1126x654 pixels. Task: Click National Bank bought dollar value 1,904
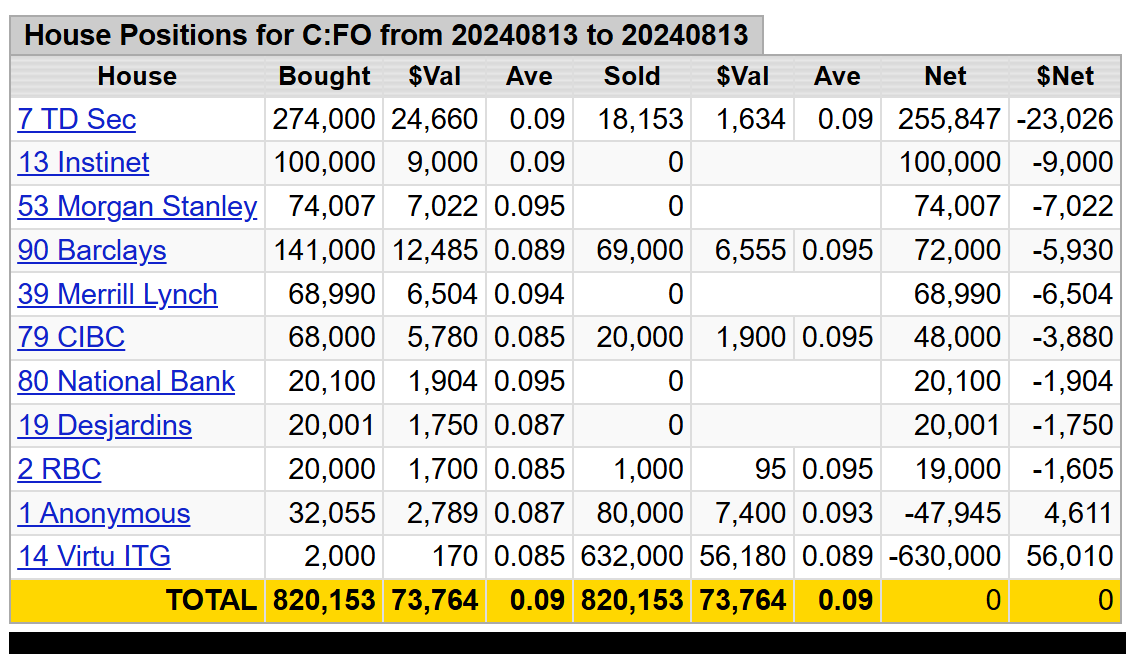tap(442, 381)
